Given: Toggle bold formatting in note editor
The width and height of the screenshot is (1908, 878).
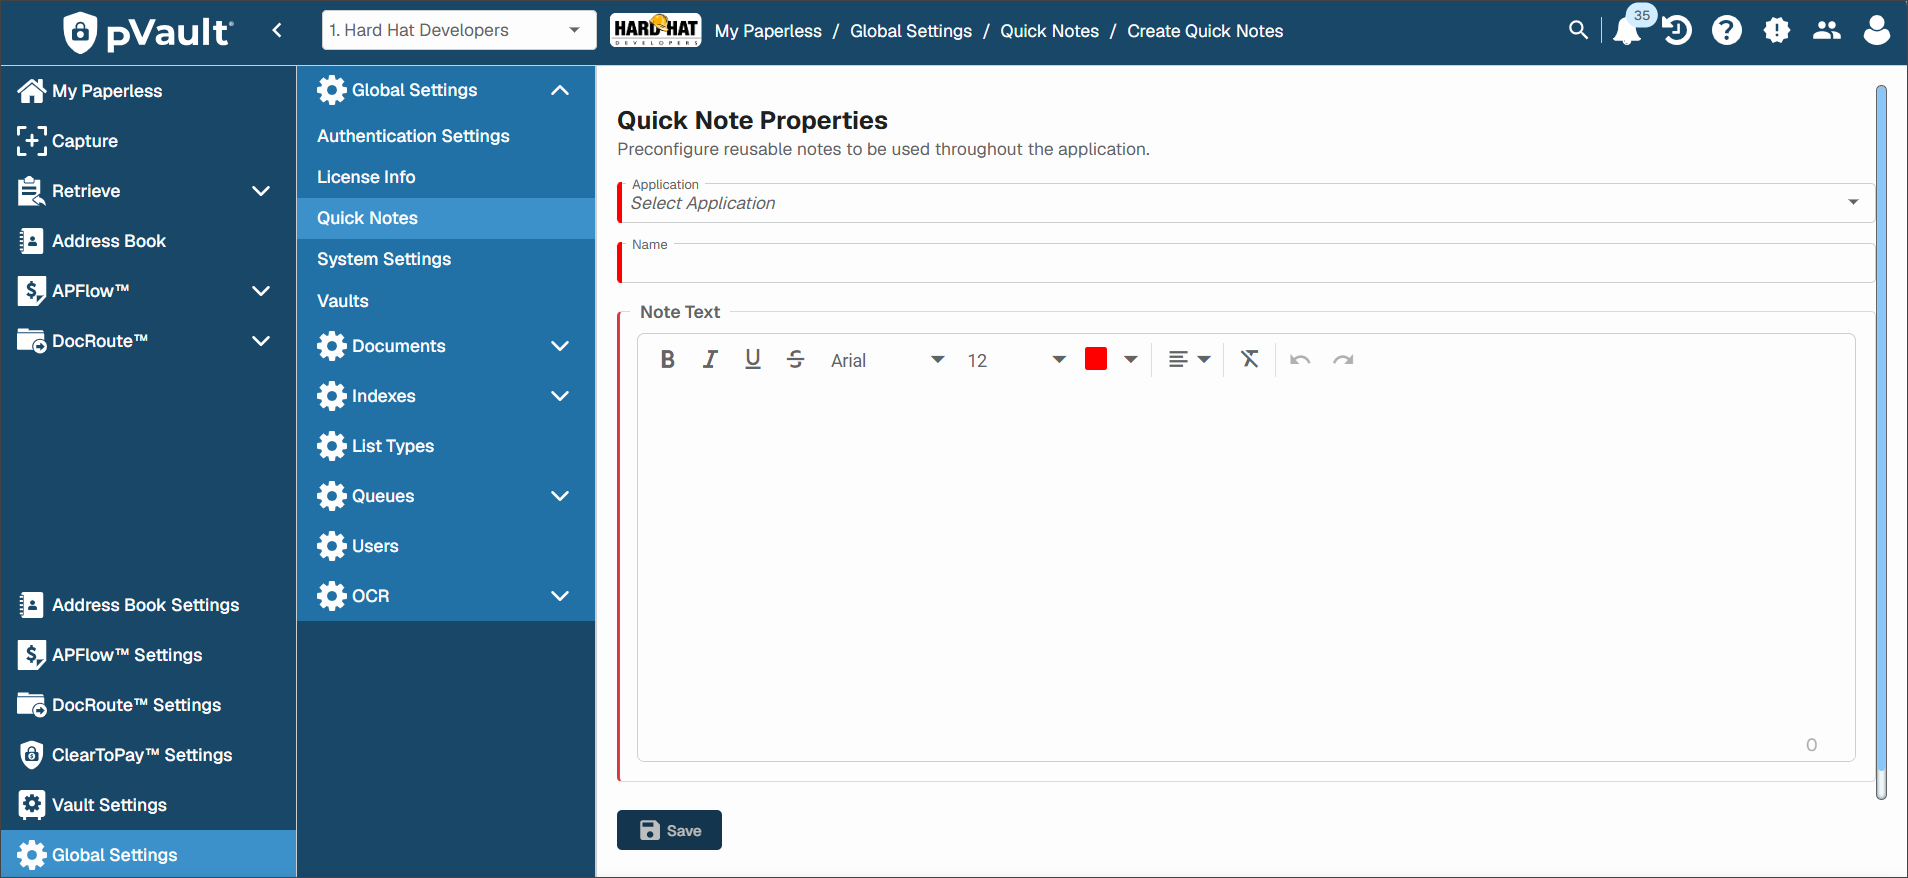Looking at the screenshot, I should coord(668,360).
